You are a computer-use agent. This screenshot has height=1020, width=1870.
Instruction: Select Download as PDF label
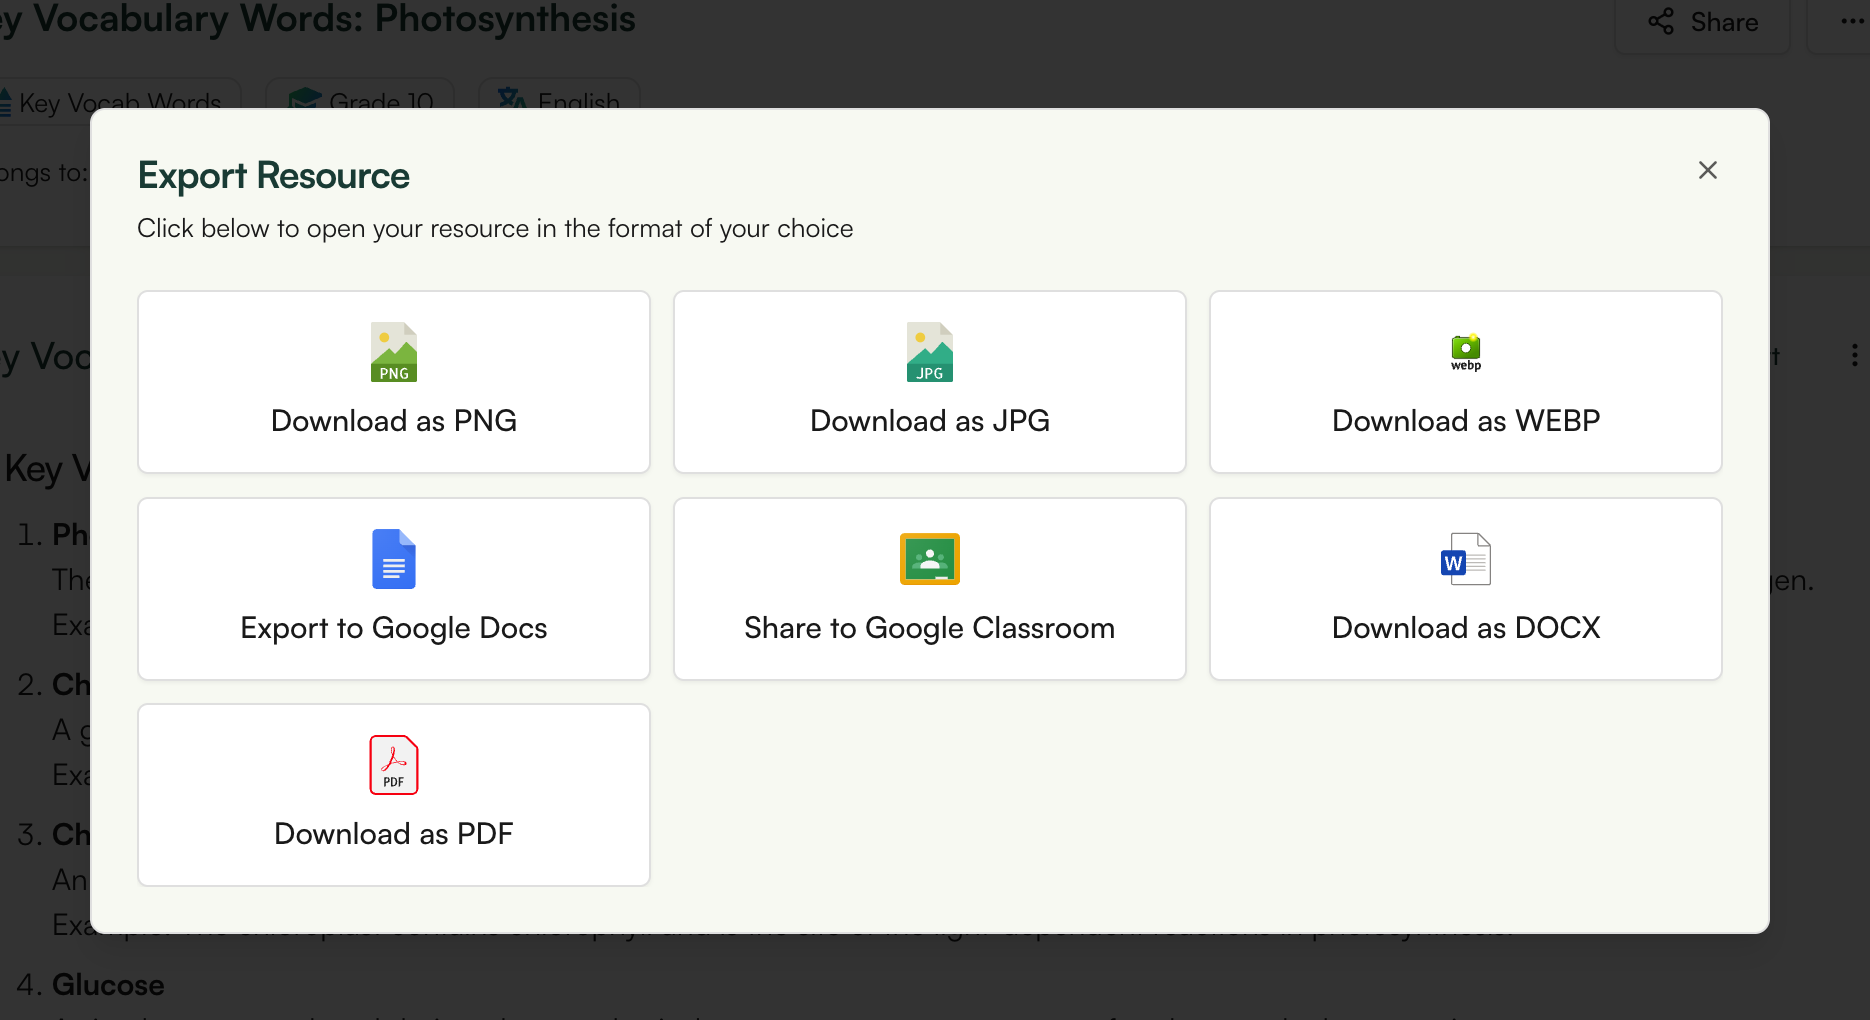click(x=394, y=834)
